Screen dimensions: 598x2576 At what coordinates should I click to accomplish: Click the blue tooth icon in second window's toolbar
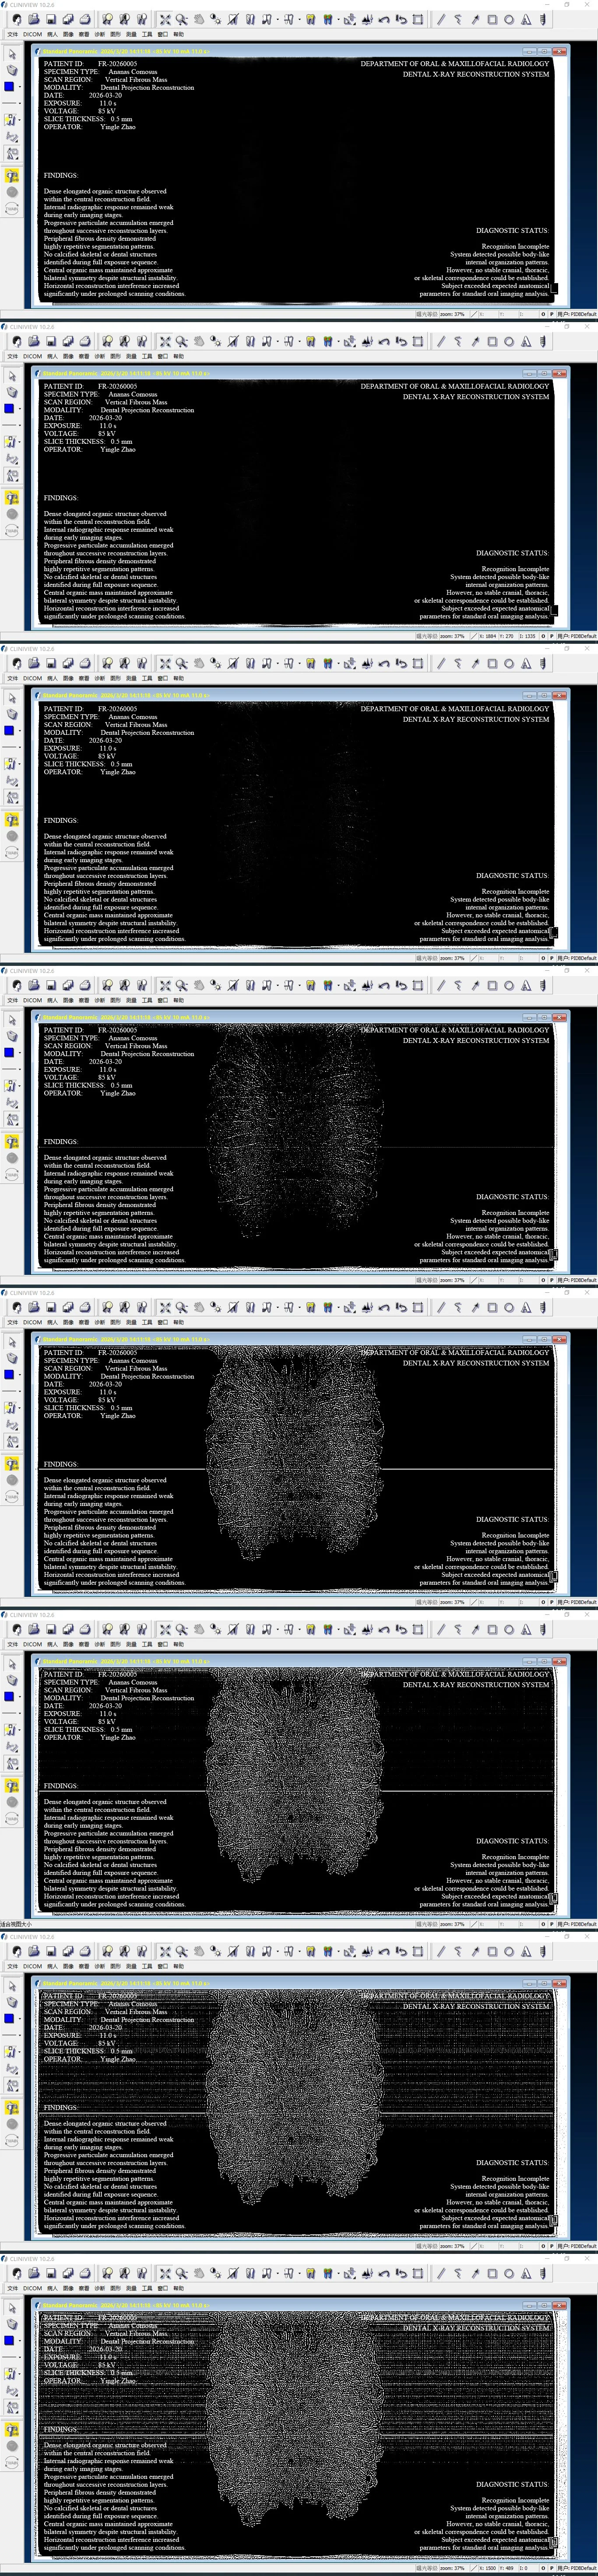pos(328,341)
